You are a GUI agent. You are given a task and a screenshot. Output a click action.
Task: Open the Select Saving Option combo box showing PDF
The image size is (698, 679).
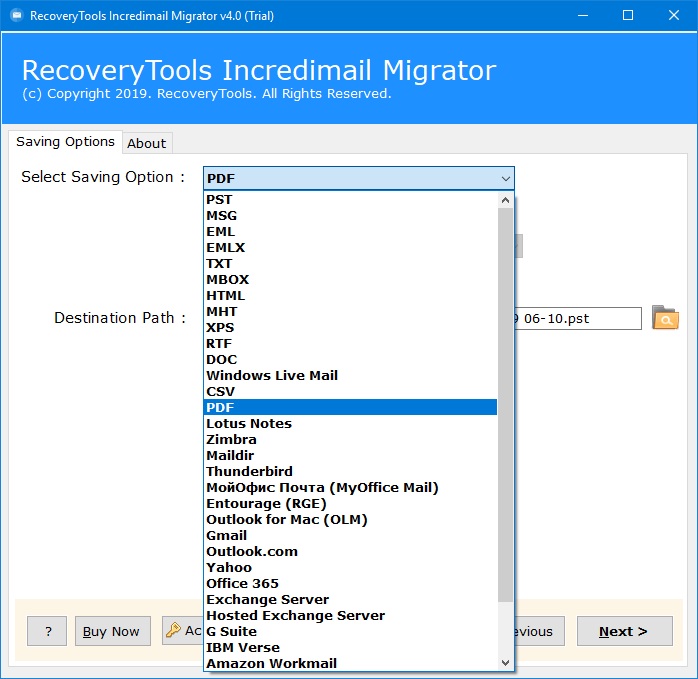[x=358, y=179]
